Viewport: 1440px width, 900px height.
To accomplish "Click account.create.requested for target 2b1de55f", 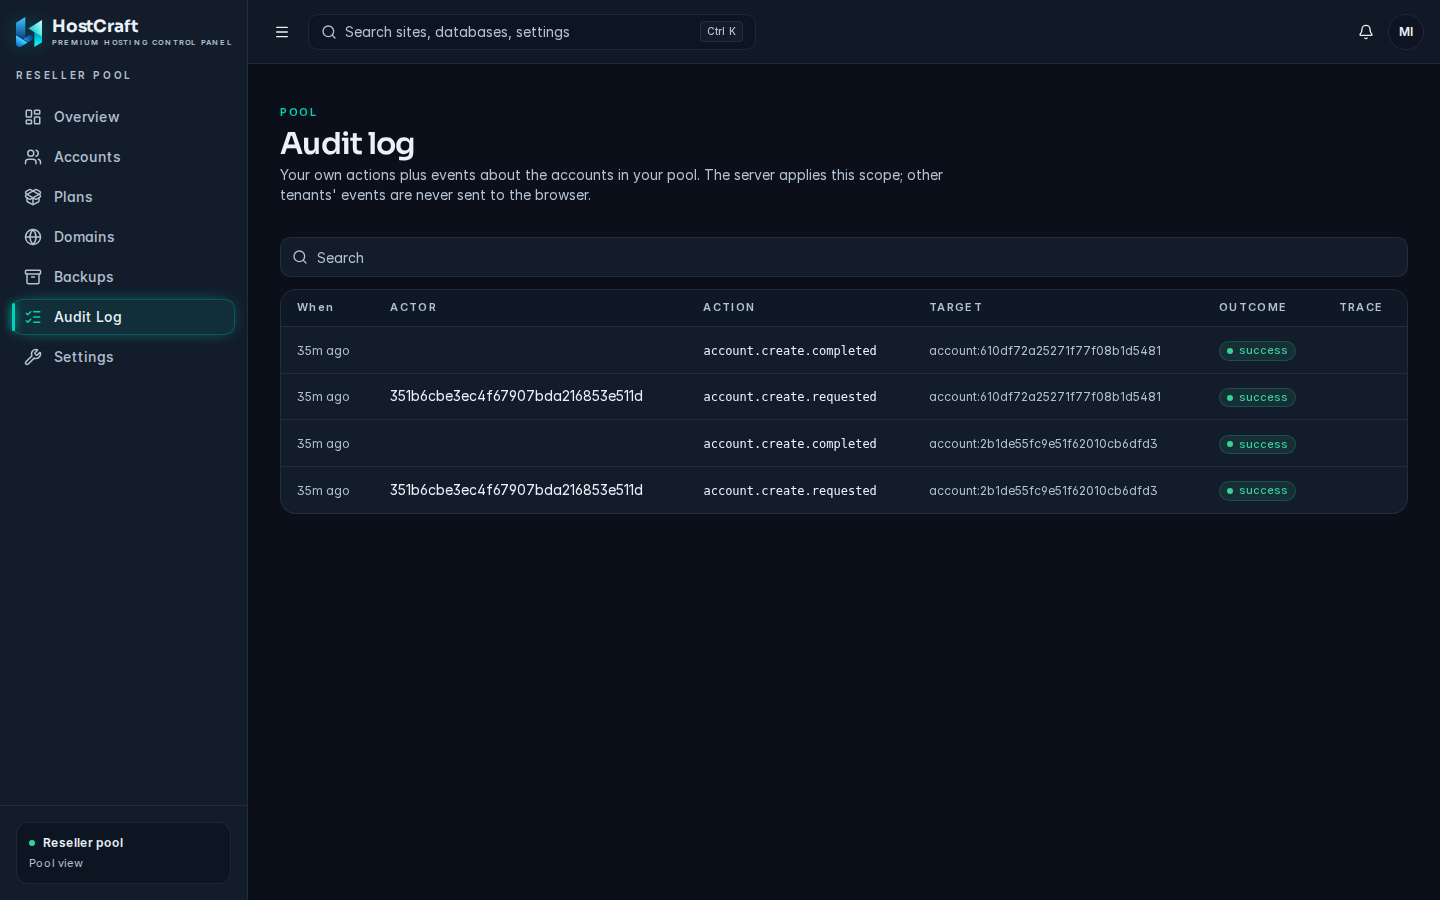I will pyautogui.click(x=790, y=491).
